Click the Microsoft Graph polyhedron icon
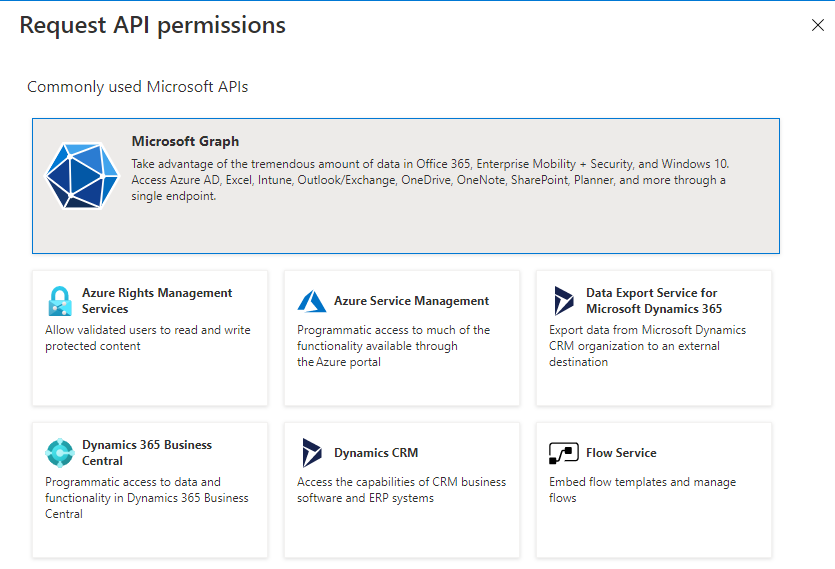Image resolution: width=835 pixels, height=569 pixels. coord(82,175)
